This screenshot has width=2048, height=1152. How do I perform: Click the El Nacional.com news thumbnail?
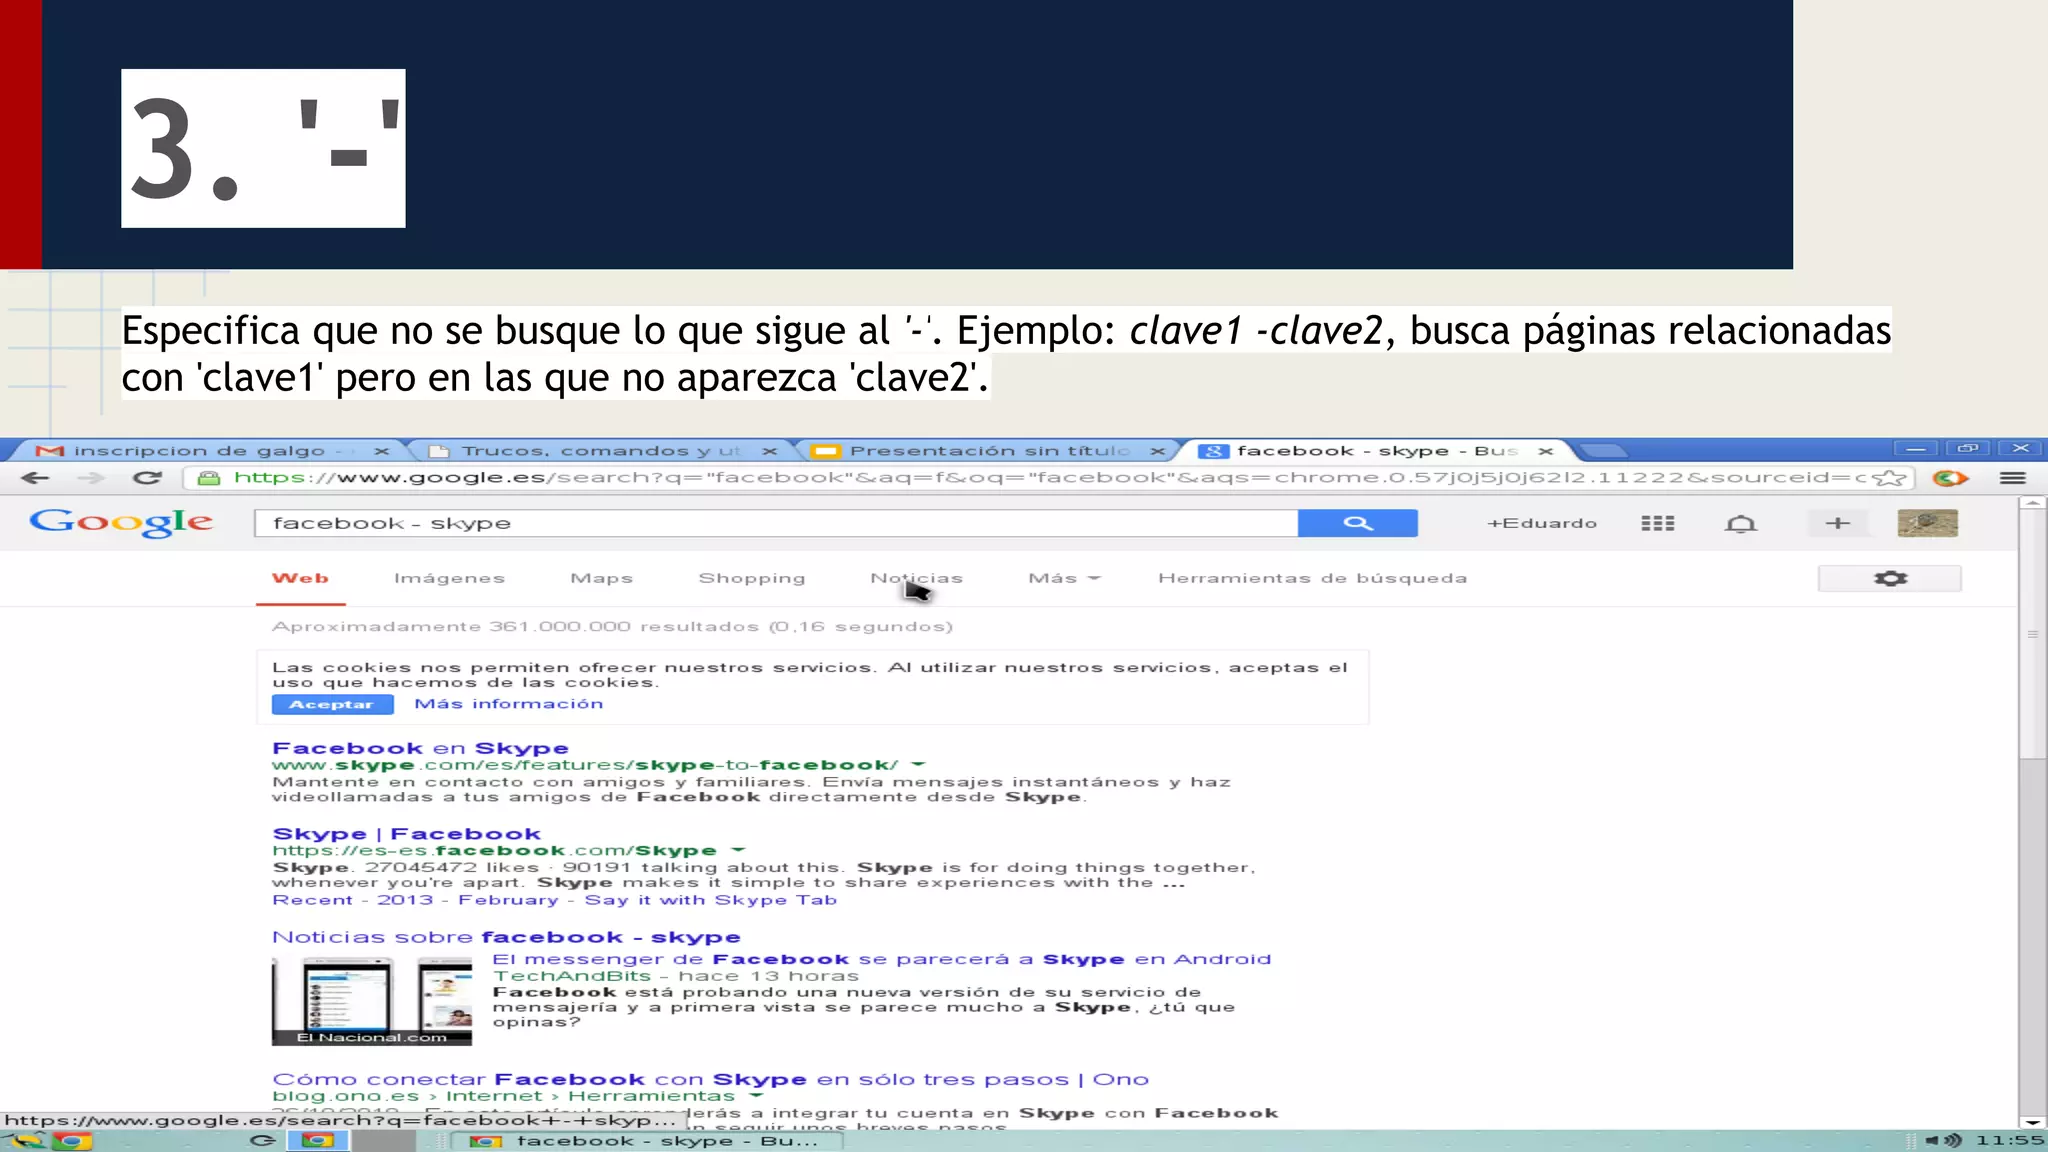pyautogui.click(x=371, y=1002)
